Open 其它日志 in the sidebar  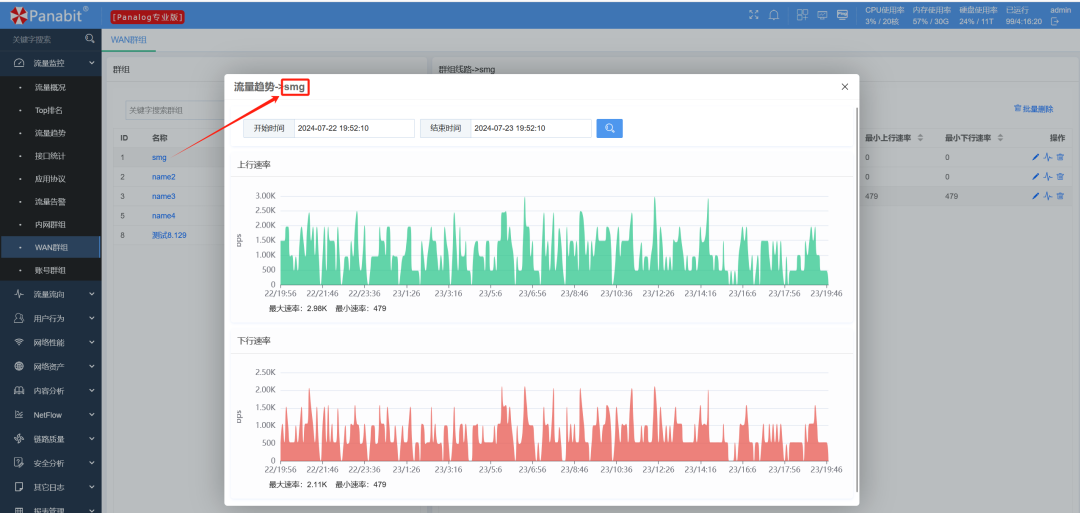tap(49, 487)
